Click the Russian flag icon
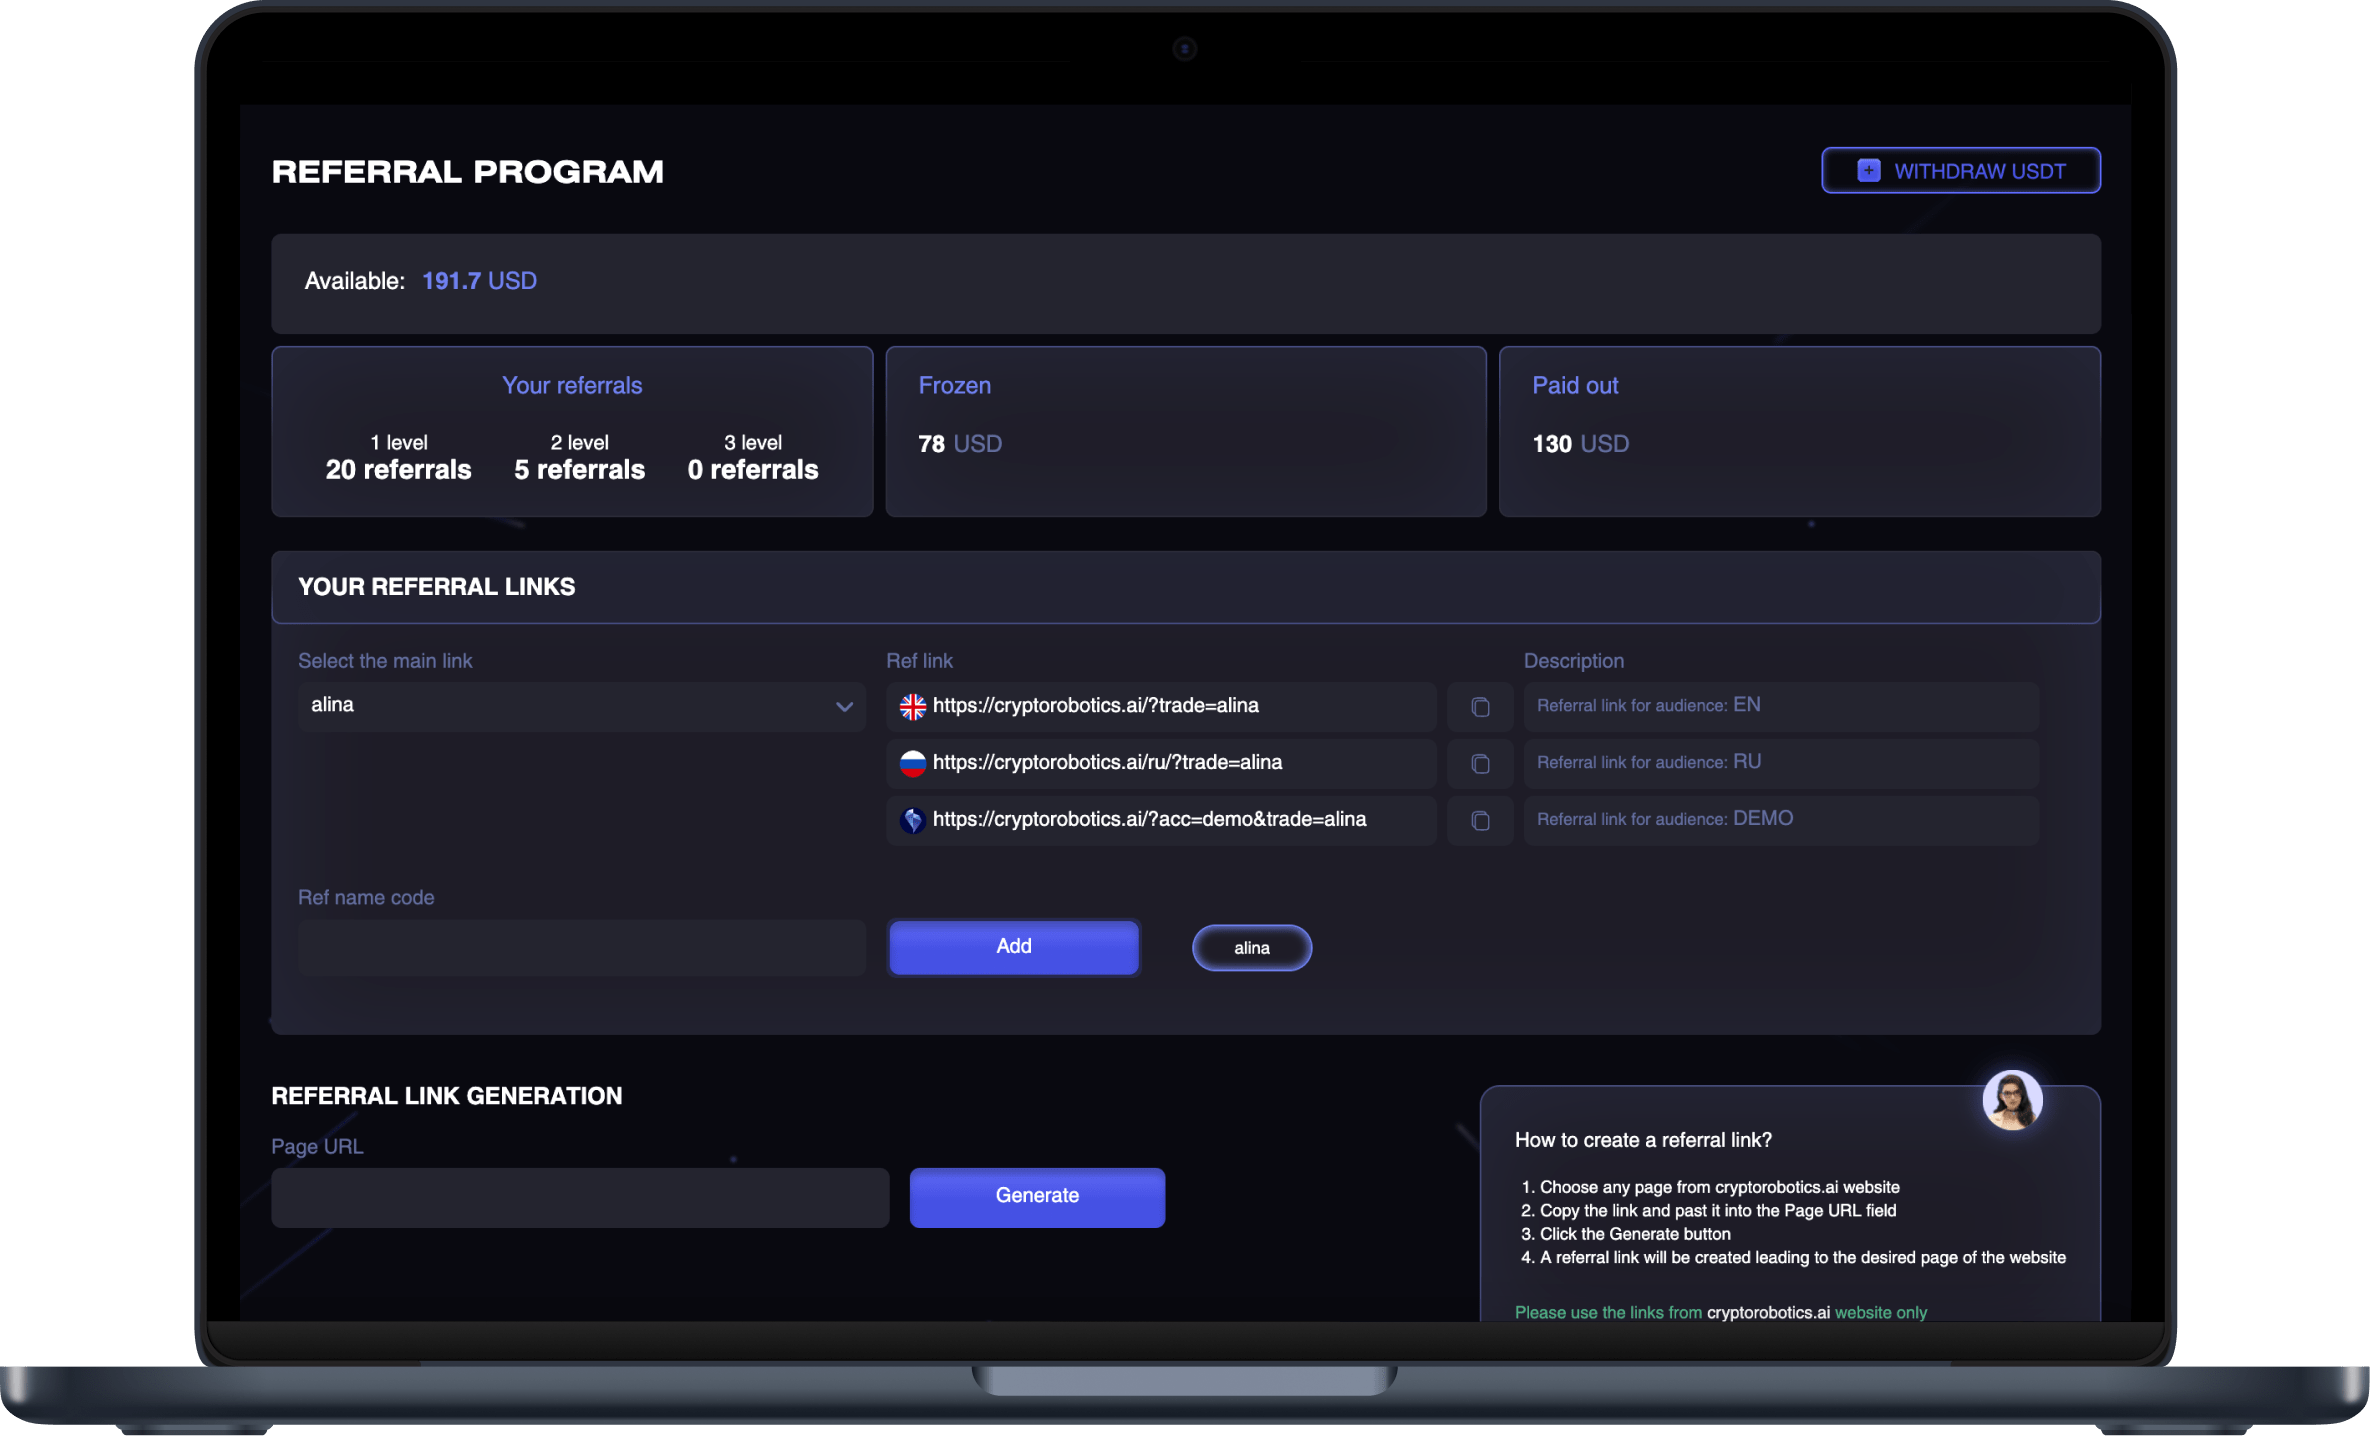Screen dimensions: 2370x1436 (x=912, y=764)
